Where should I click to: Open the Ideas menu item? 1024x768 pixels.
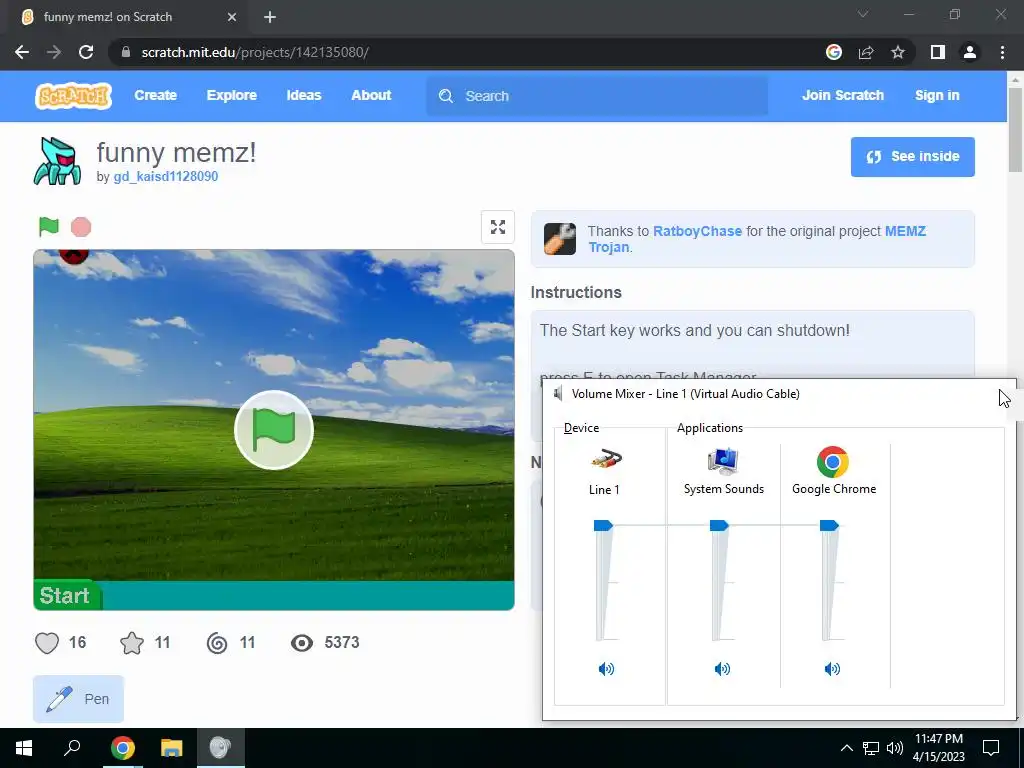tap(304, 95)
